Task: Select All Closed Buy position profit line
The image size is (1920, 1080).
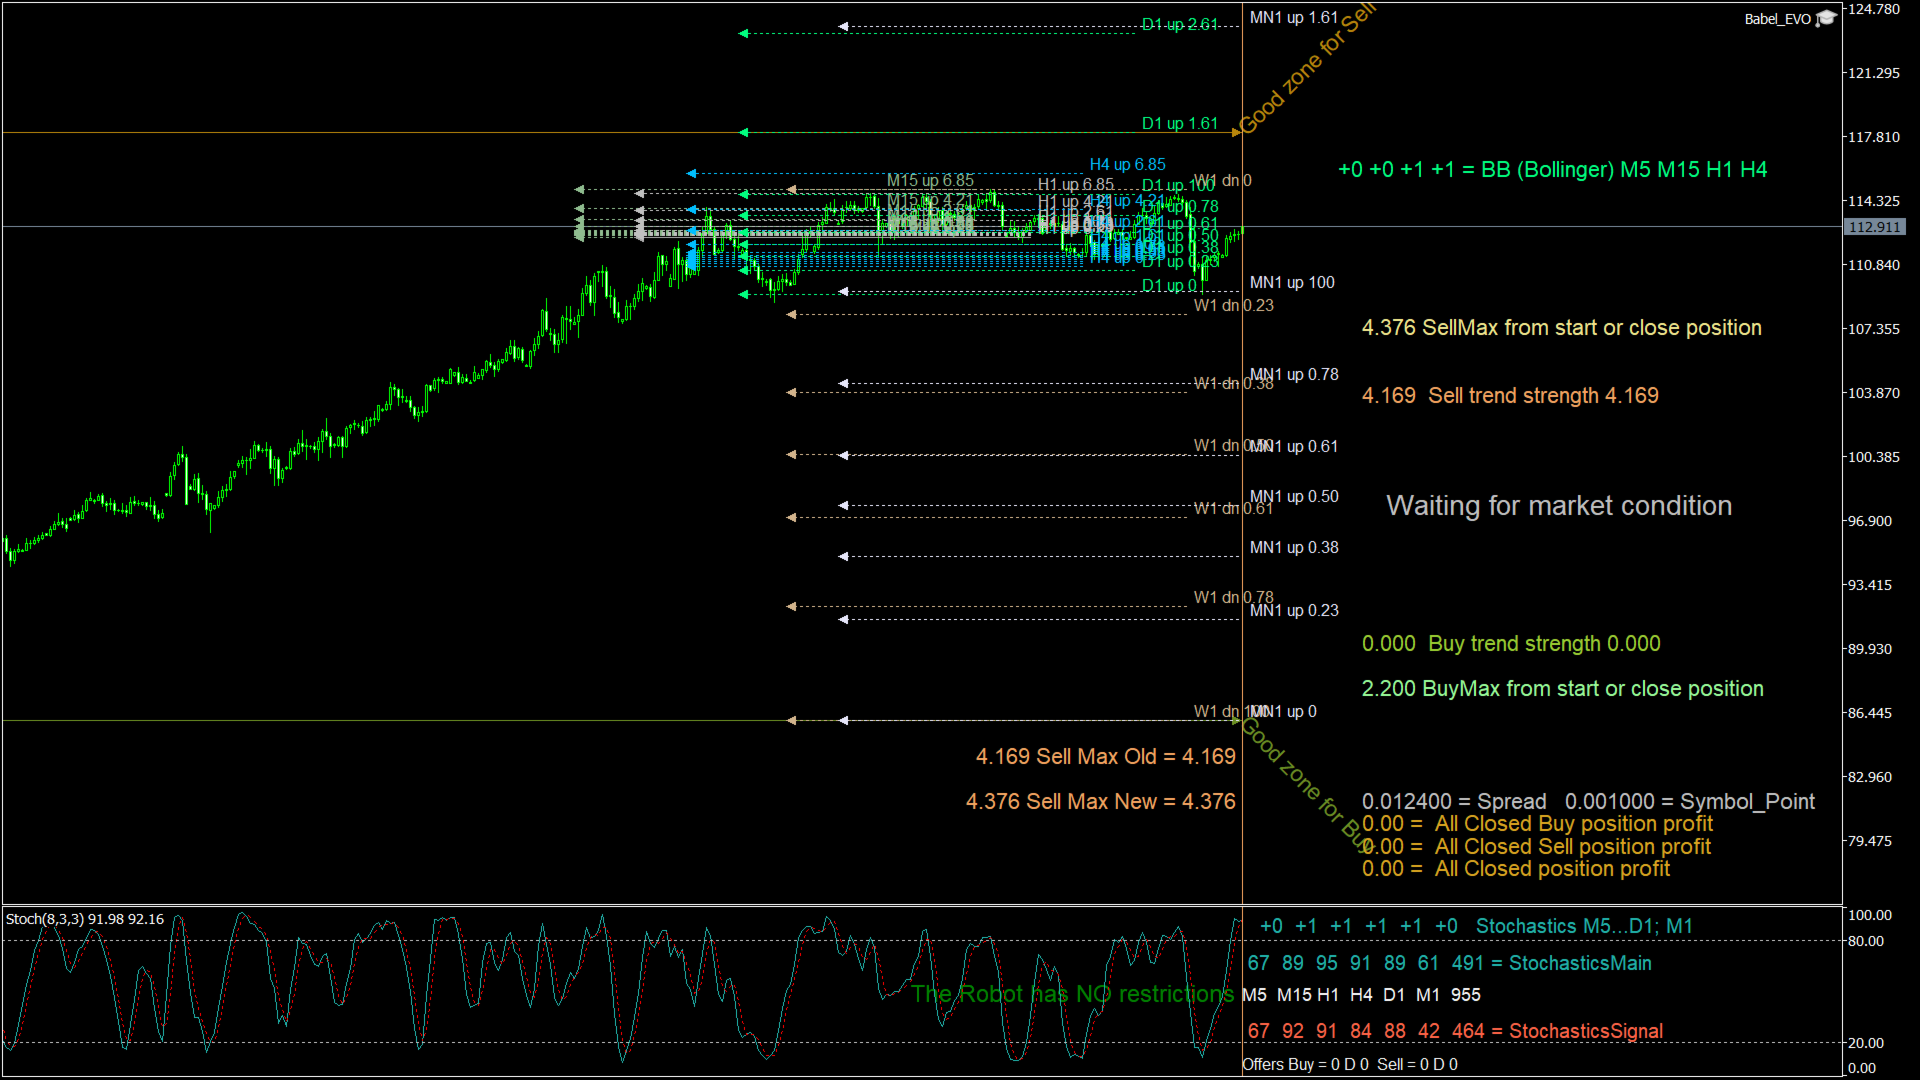Action: pyautogui.click(x=1537, y=824)
